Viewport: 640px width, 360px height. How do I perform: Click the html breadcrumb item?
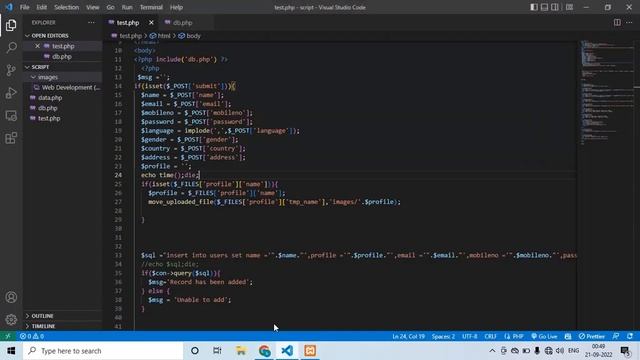point(160,36)
